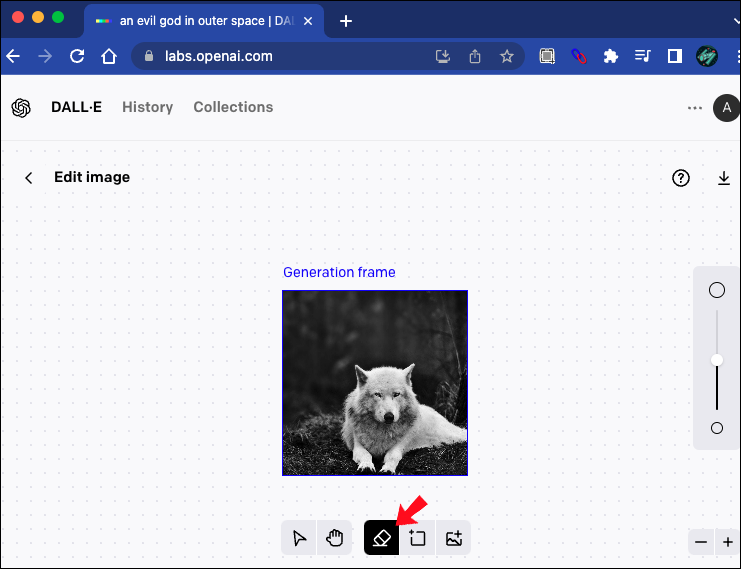Image resolution: width=741 pixels, height=569 pixels.
Task: Go back using the Edit image arrow
Action: click(x=29, y=178)
